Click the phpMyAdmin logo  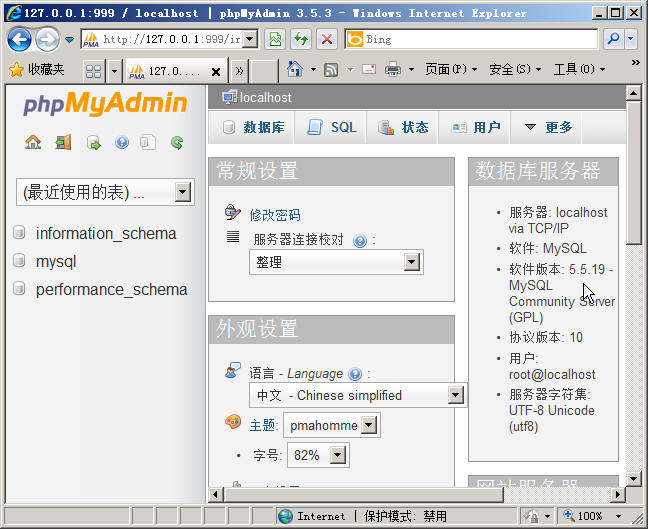[105, 103]
